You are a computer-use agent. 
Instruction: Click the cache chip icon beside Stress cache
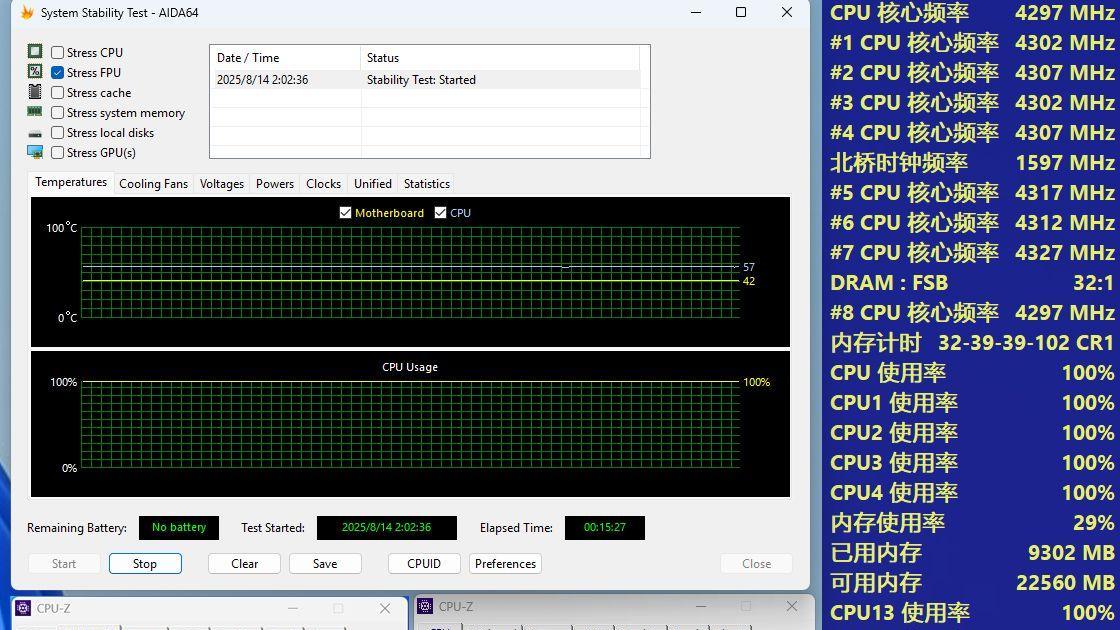tap(35, 91)
